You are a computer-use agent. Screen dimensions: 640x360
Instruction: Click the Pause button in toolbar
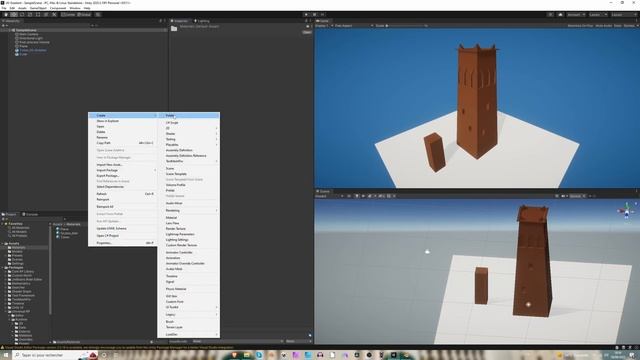point(314,14)
